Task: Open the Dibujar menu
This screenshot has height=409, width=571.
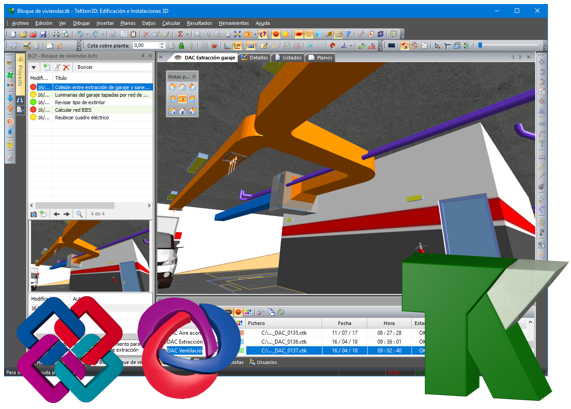Action: (81, 23)
